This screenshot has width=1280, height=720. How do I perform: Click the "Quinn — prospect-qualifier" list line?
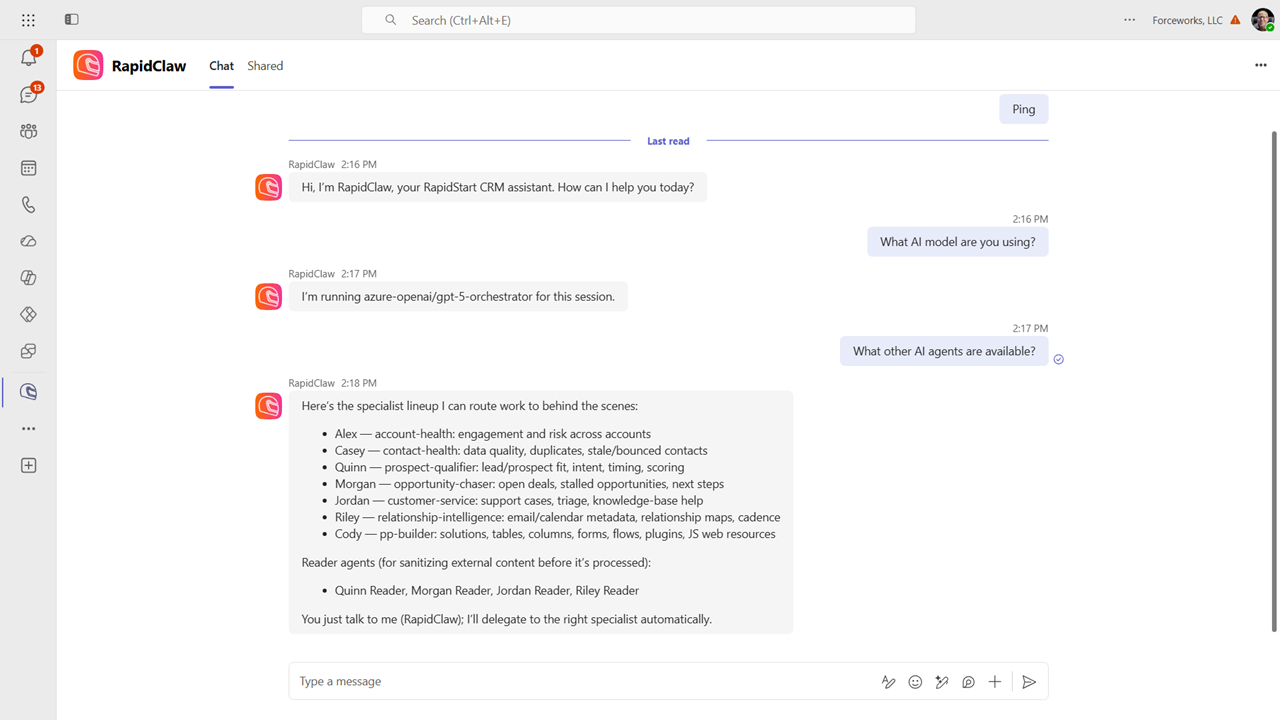[510, 467]
